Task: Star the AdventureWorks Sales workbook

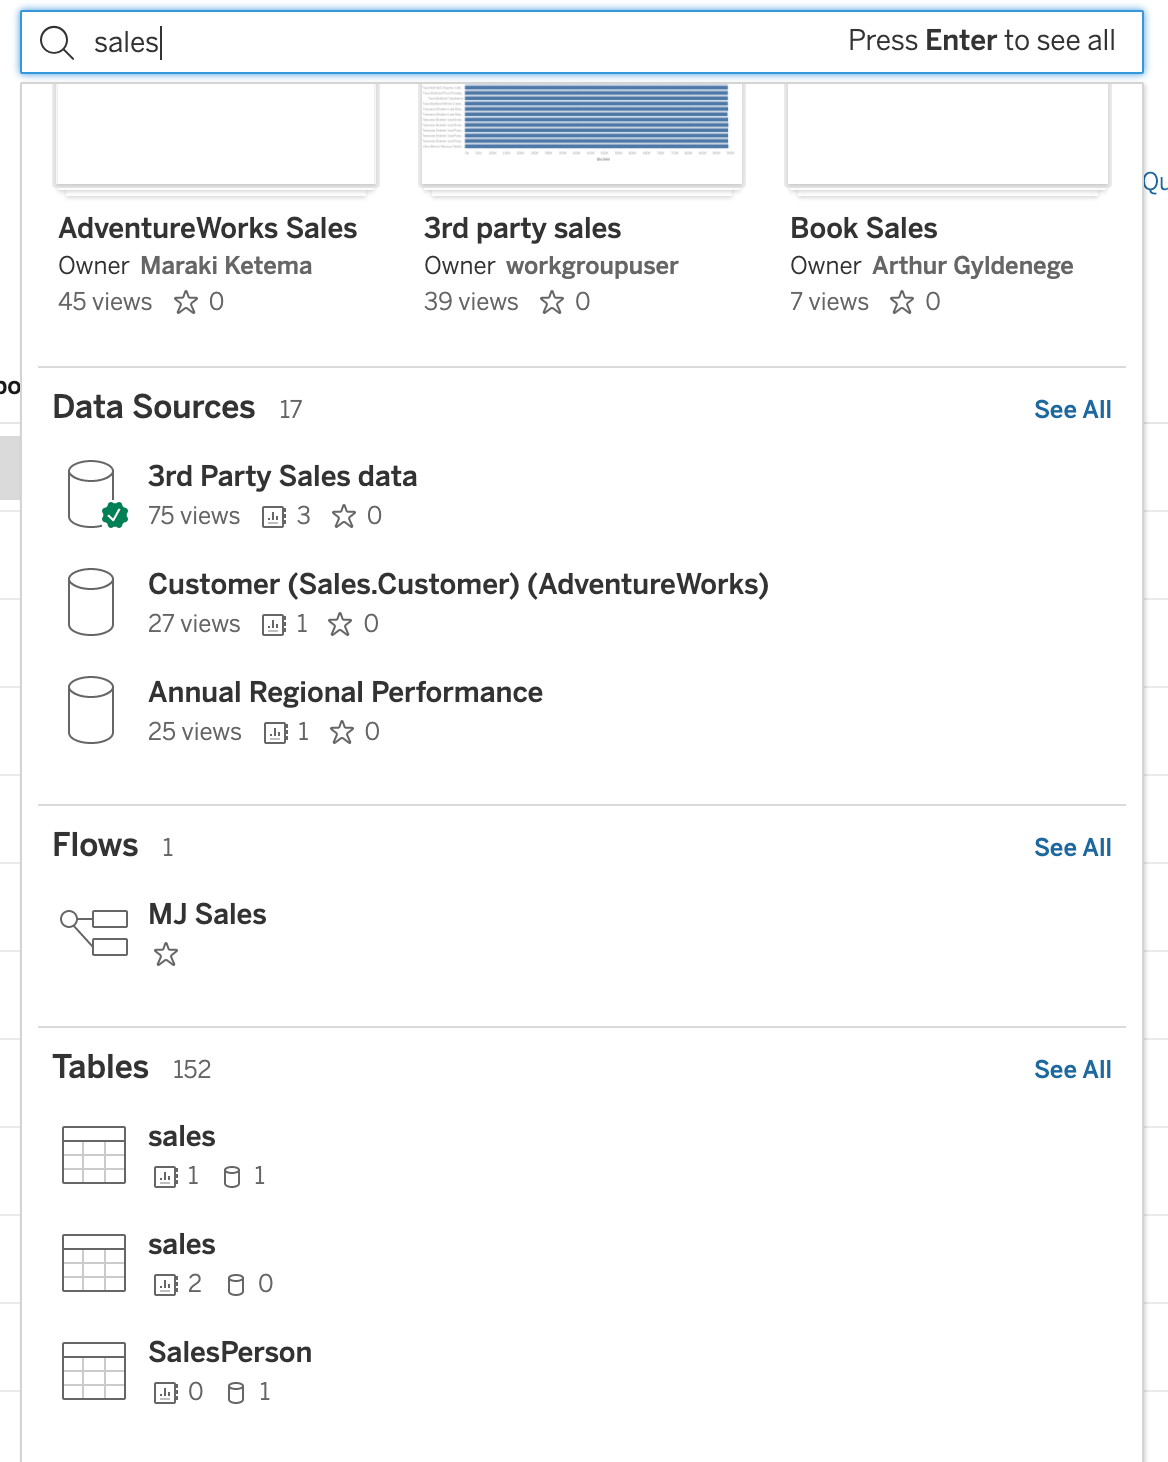Action: (x=187, y=301)
